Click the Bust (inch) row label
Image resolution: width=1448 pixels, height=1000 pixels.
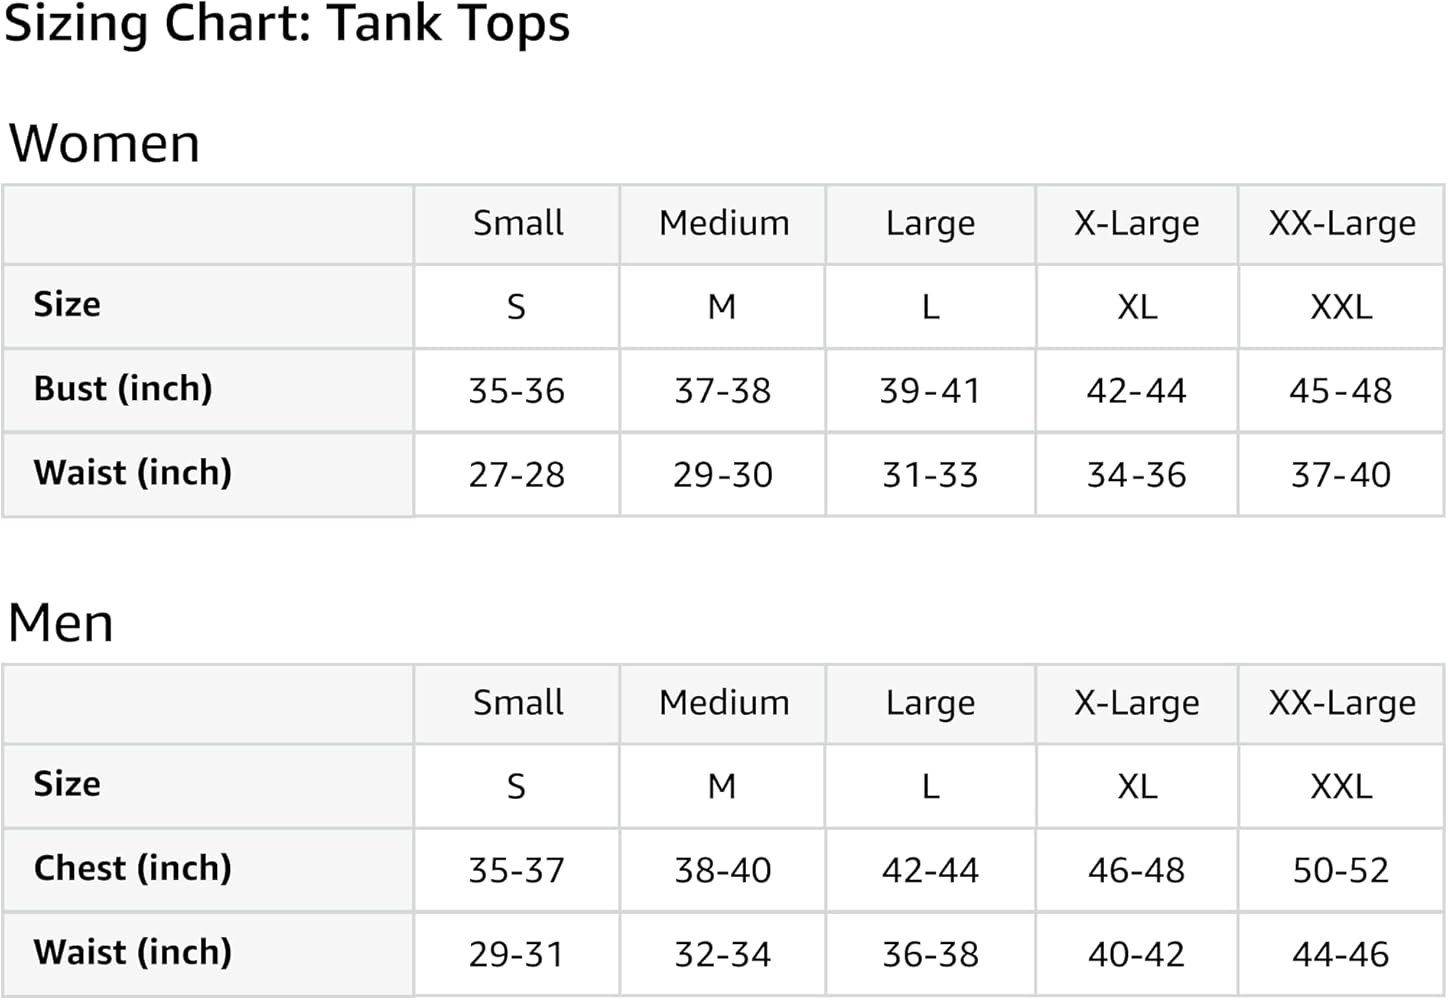click(123, 388)
